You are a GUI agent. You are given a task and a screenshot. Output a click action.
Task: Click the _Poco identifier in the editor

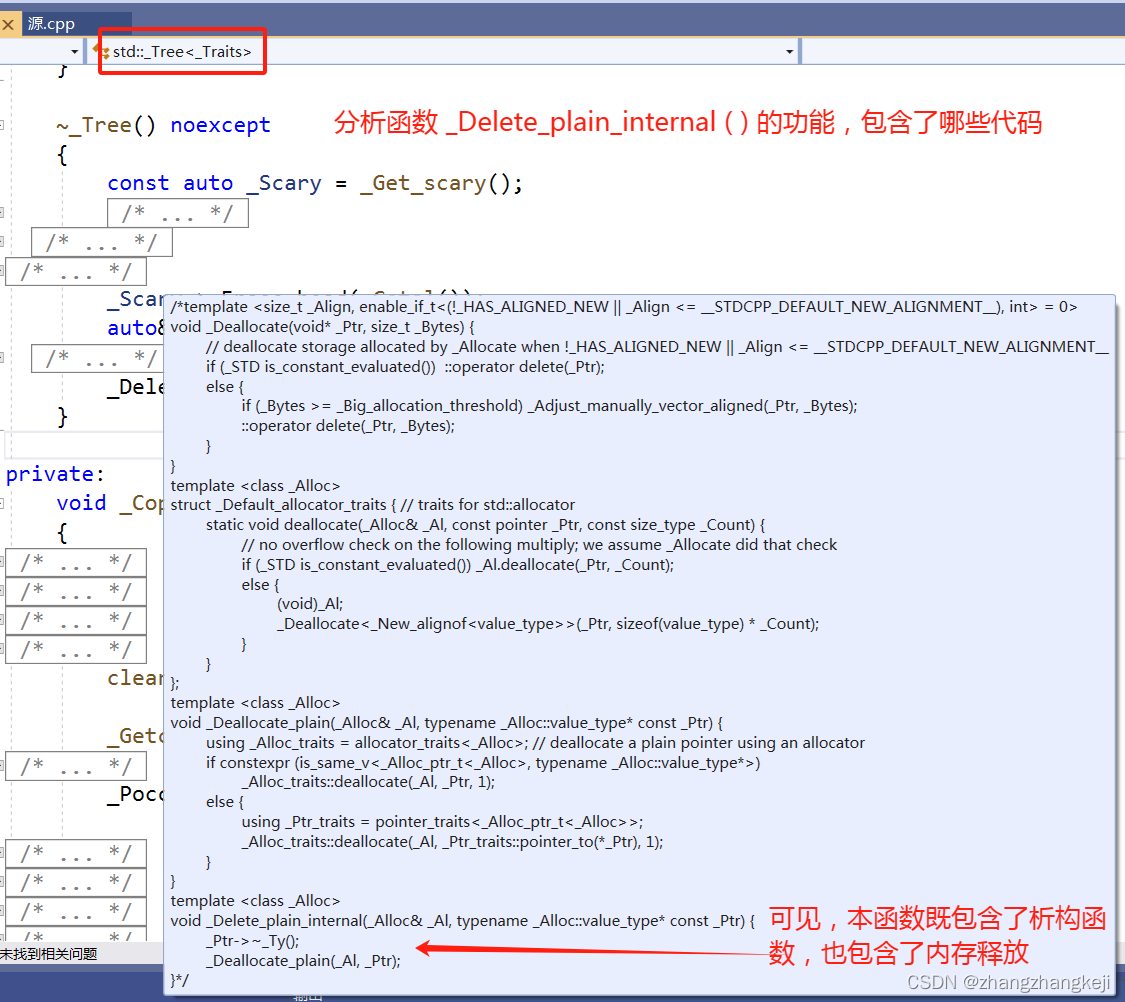(136, 794)
